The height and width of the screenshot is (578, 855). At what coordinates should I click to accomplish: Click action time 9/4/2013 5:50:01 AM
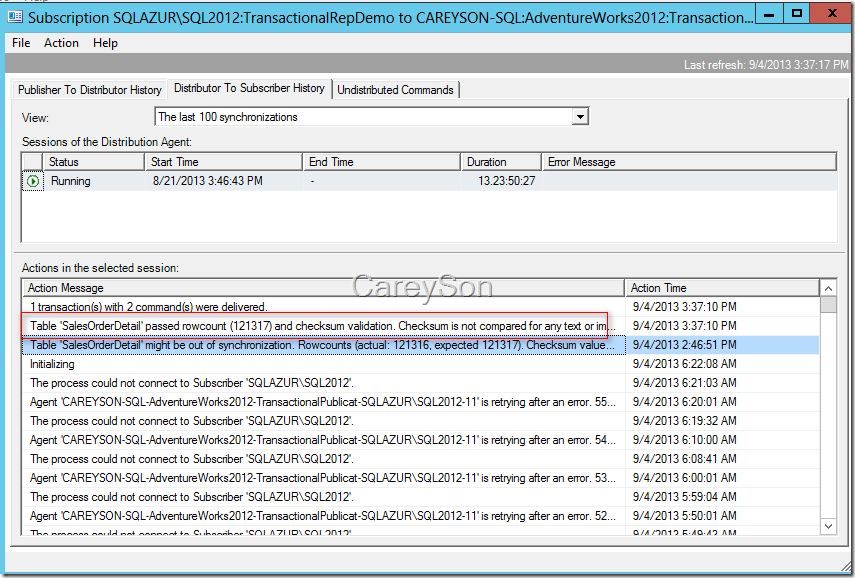point(684,516)
